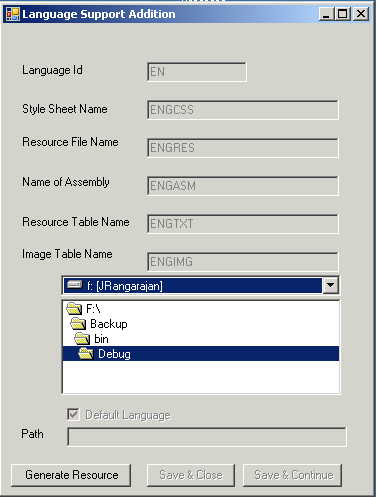The width and height of the screenshot is (377, 497).
Task: Open the drive selection dropdown arrow
Action: [330, 285]
